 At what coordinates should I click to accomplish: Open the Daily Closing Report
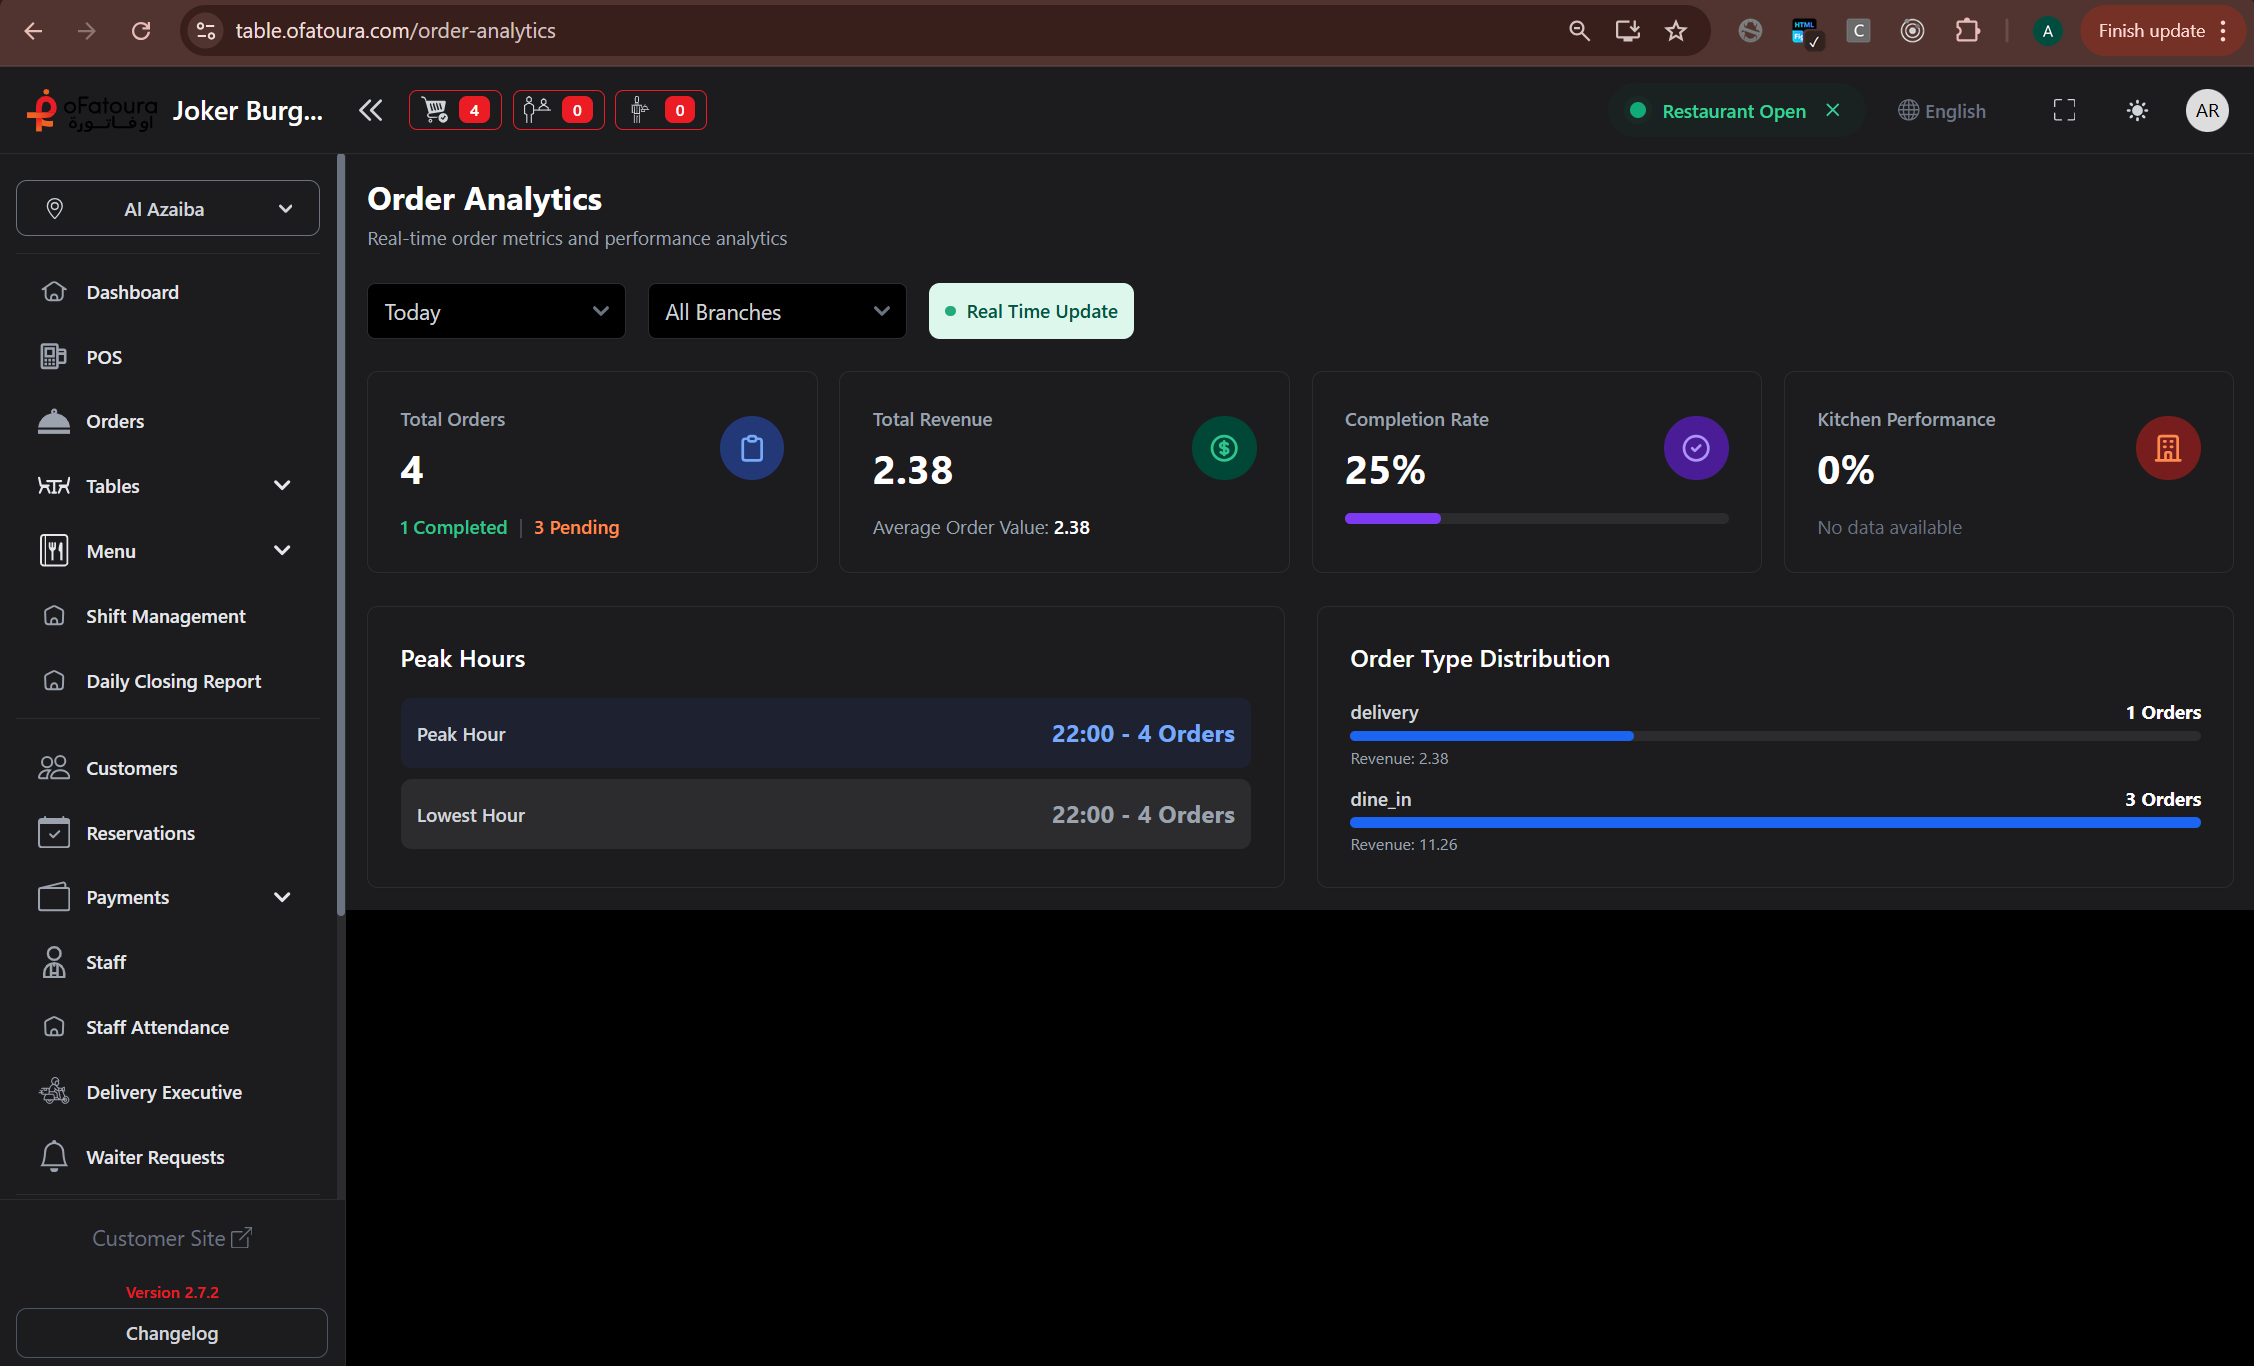[172, 681]
